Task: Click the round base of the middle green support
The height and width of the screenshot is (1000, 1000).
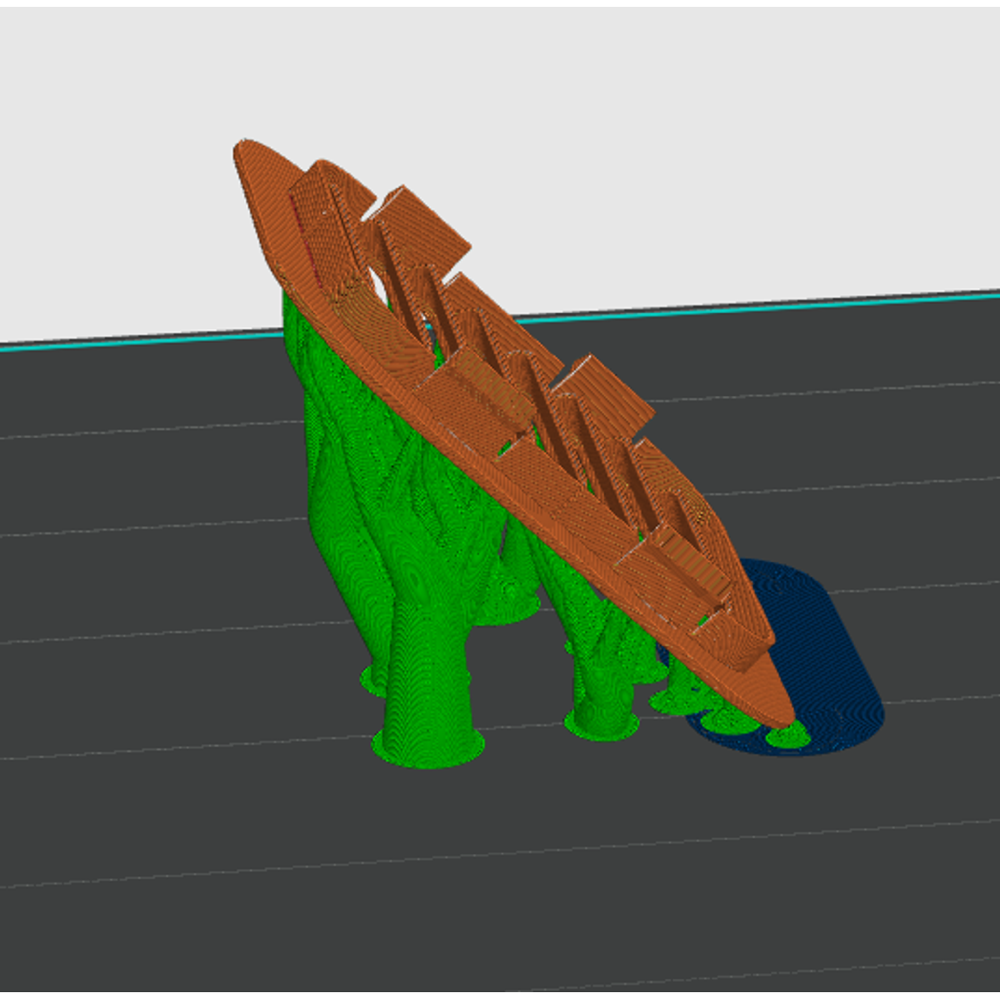Action: (x=602, y=724)
